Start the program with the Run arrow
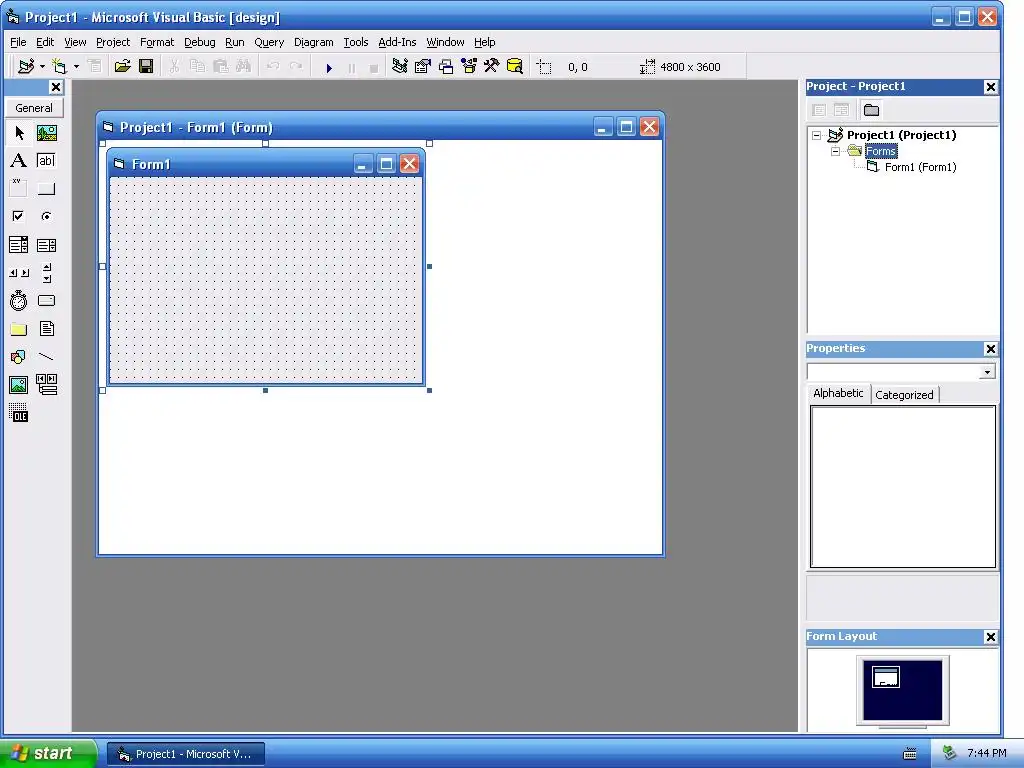The image size is (1024, 768). click(x=329, y=67)
